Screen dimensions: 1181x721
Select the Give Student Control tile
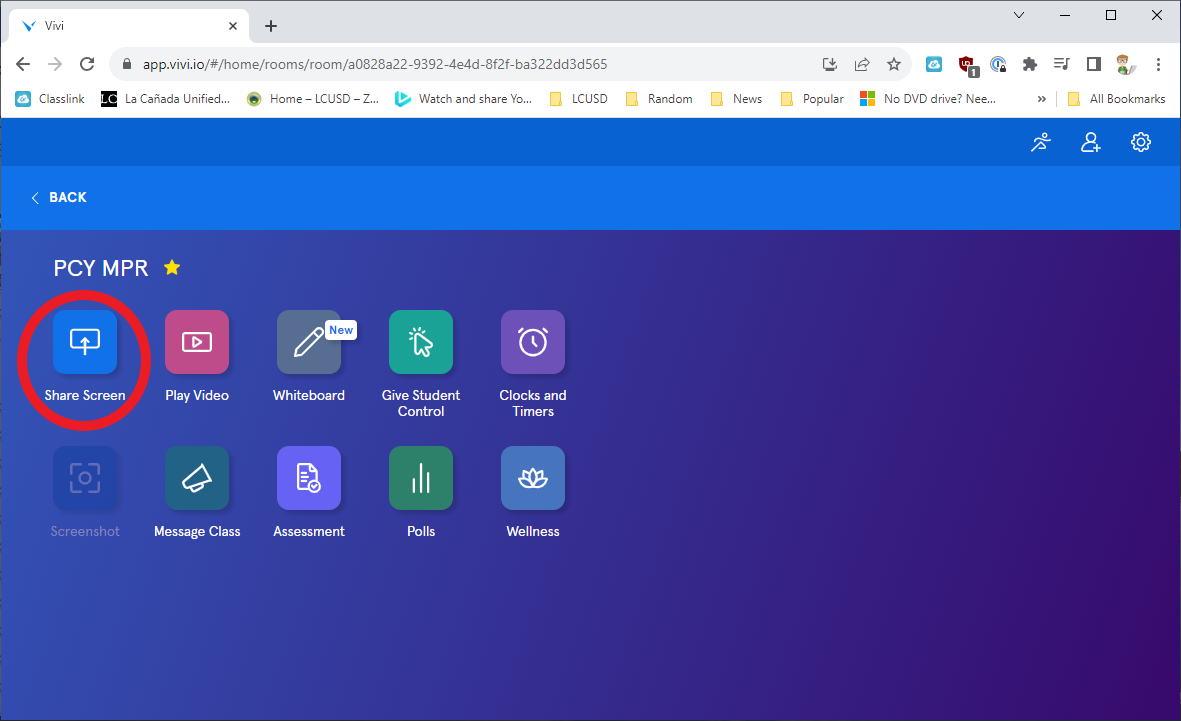coord(421,342)
